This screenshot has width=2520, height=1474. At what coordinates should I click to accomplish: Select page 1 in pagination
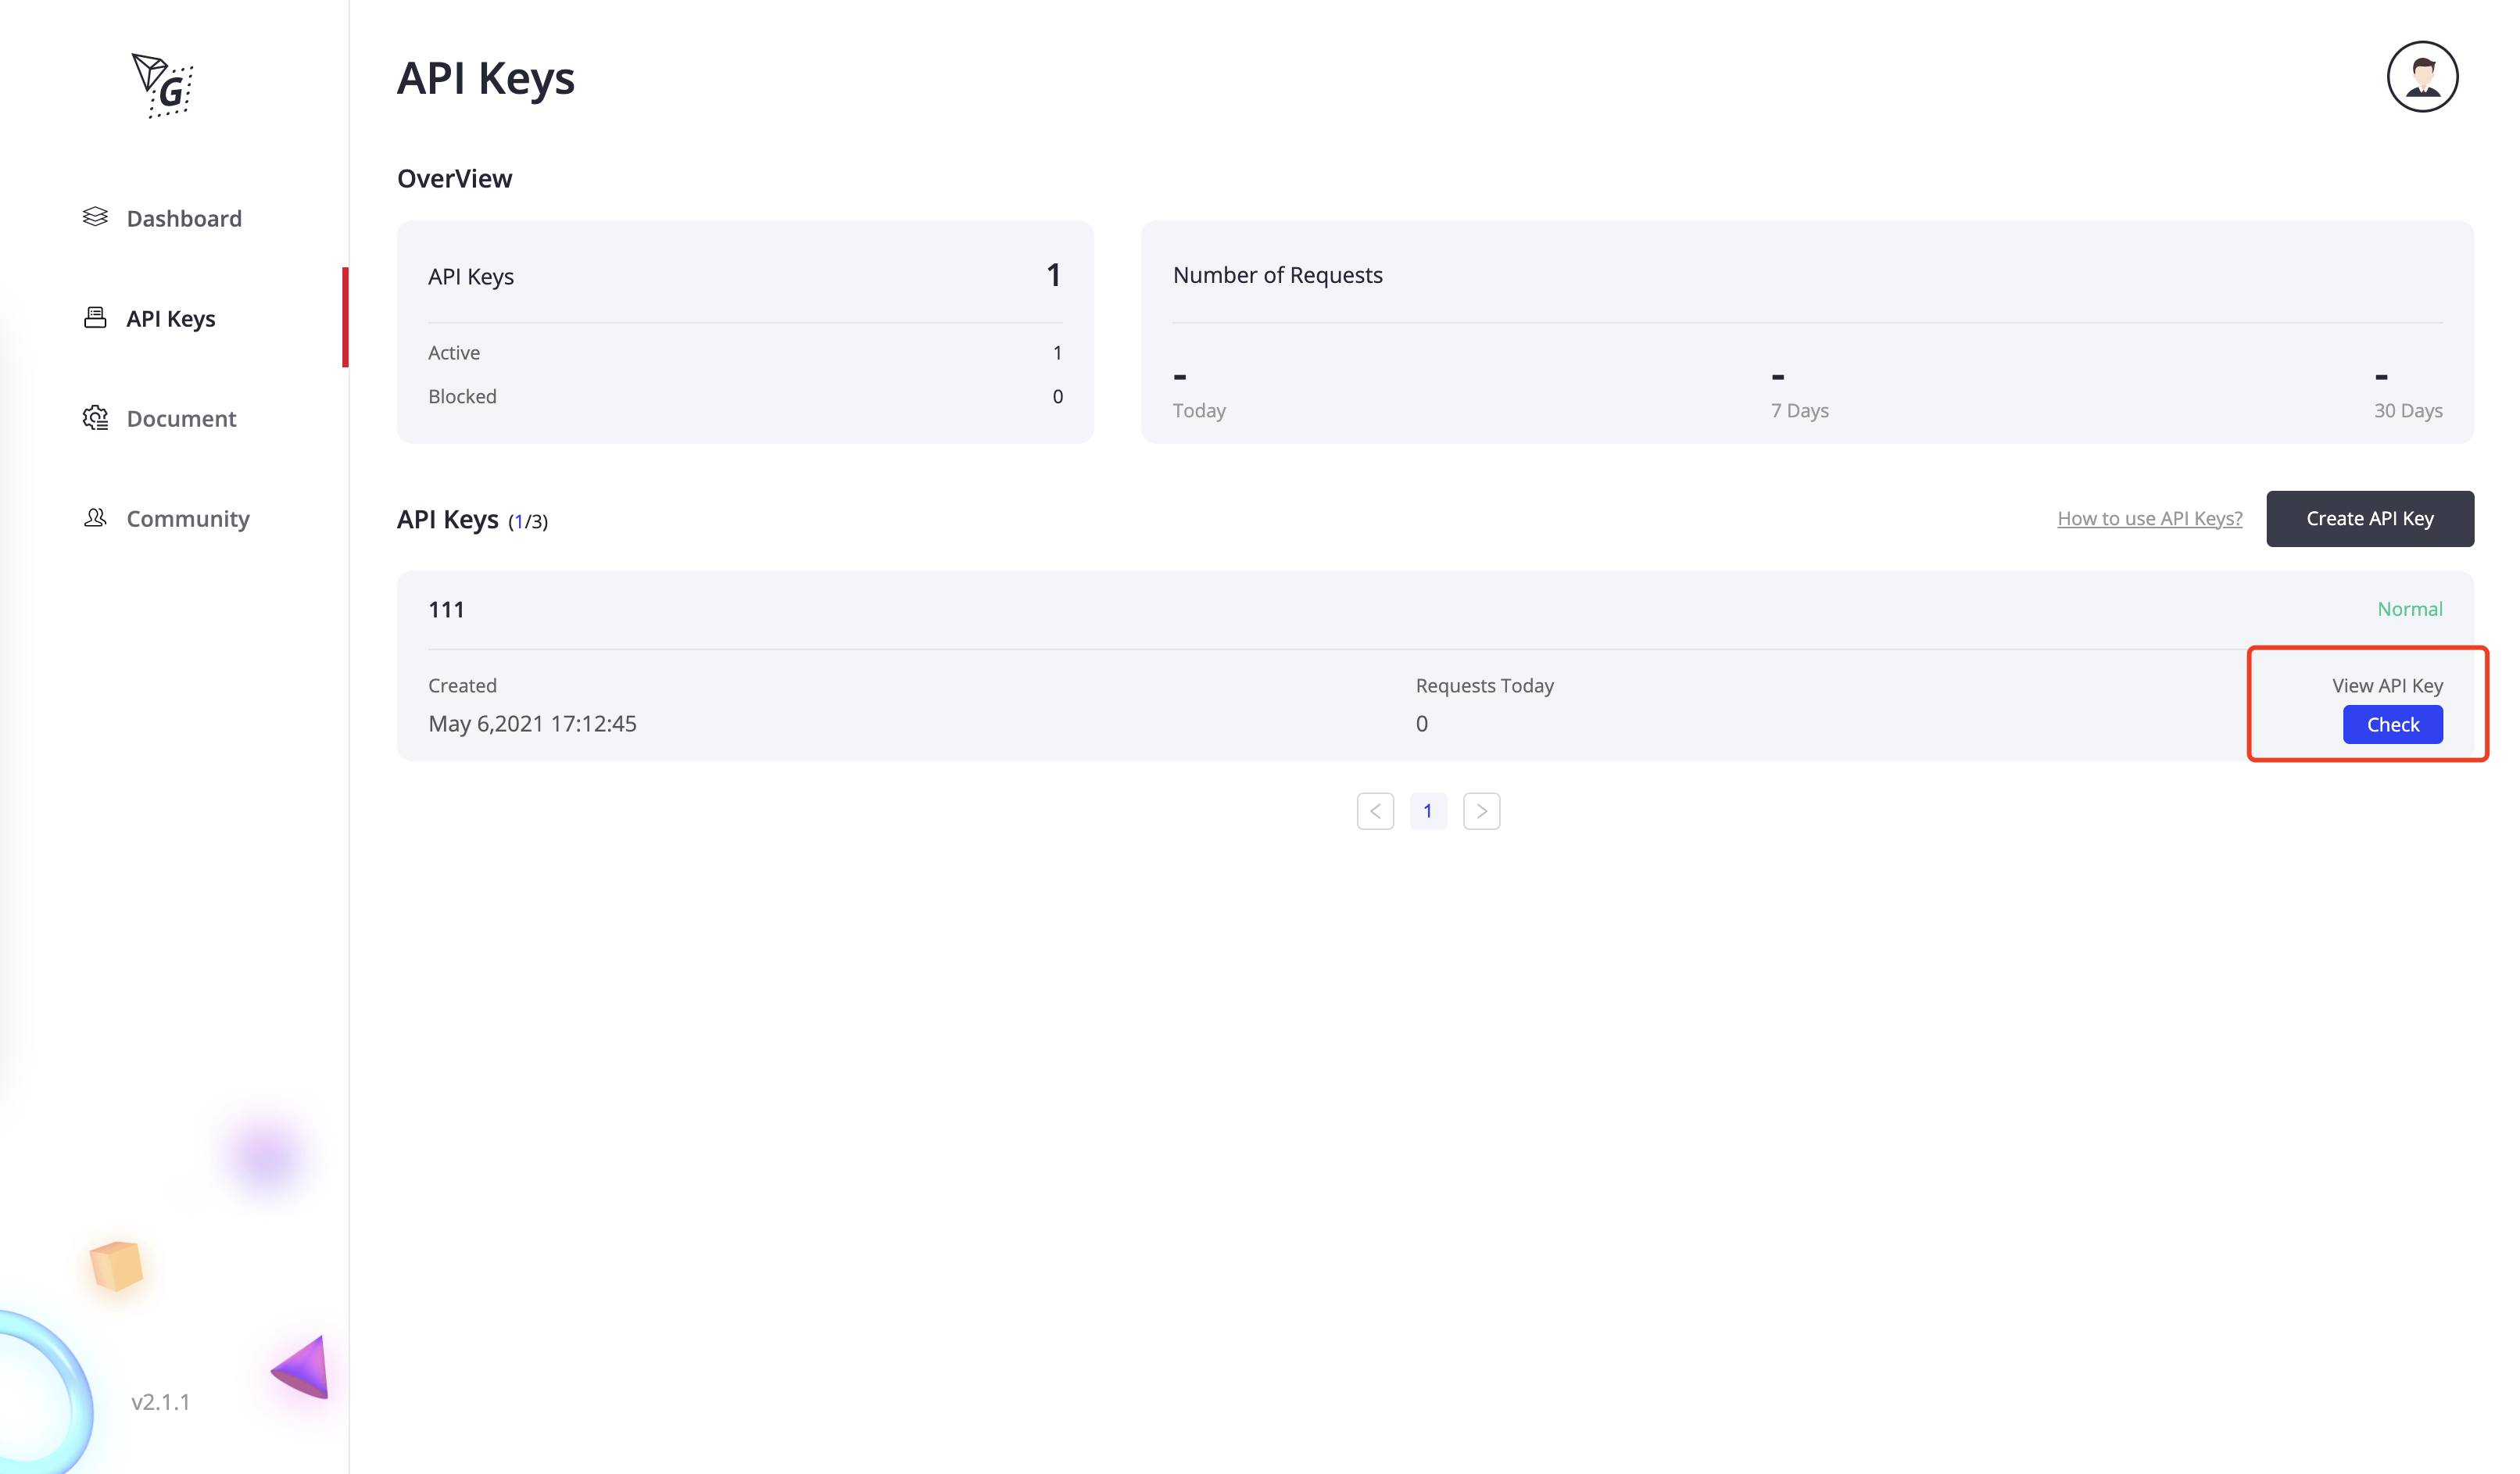click(1428, 811)
